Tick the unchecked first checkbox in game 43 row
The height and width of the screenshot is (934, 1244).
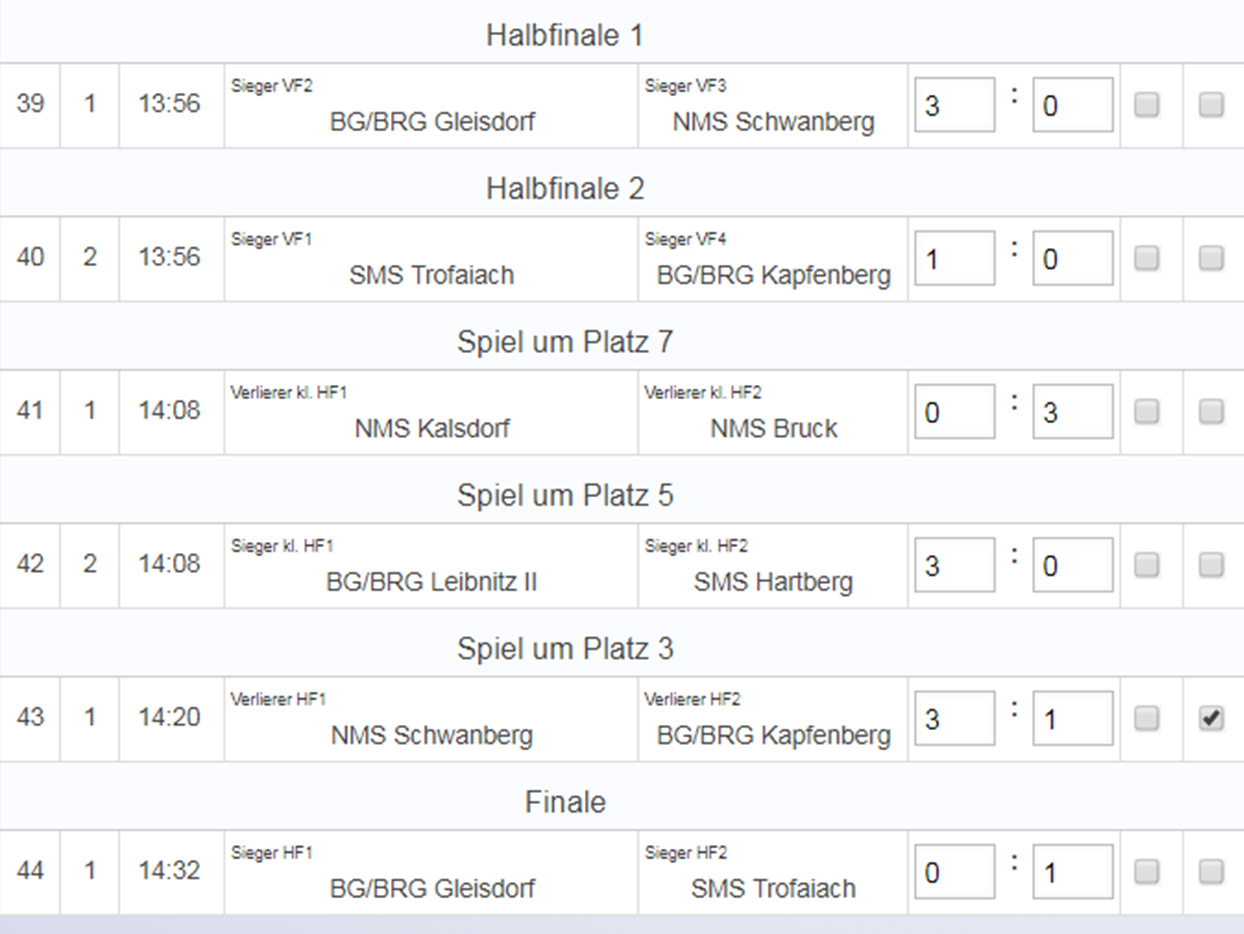tap(1146, 719)
